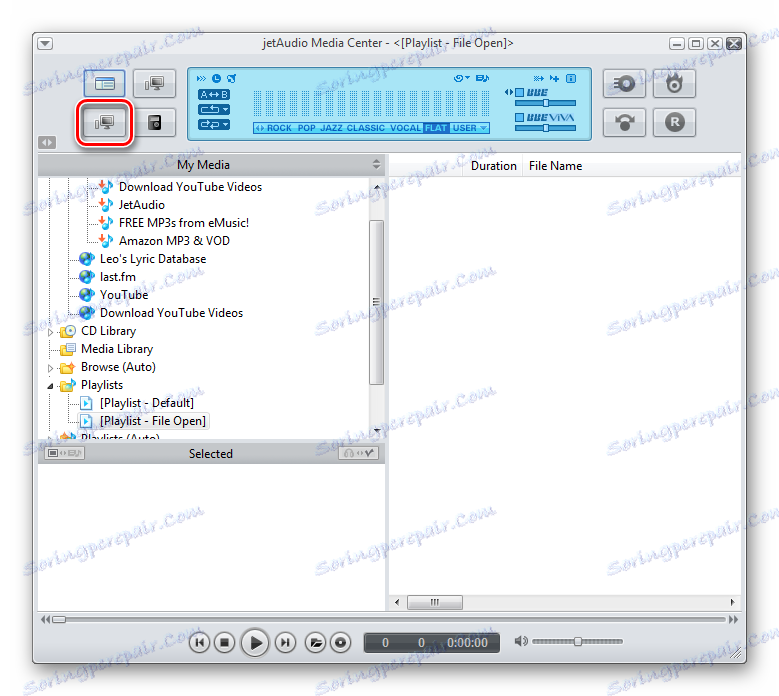
Task: Click the toolbar mode button outlined in red
Action: (x=104, y=122)
